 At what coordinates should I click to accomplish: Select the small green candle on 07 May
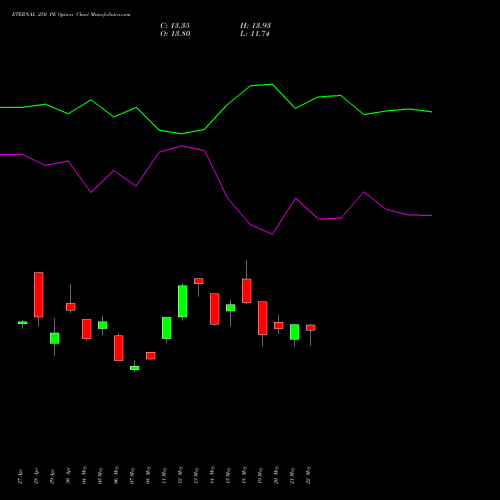(x=135, y=368)
